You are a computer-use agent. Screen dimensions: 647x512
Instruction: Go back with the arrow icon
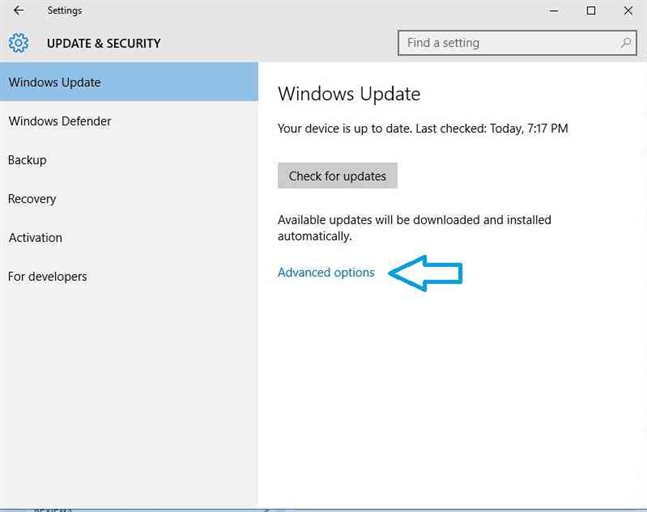coord(18,10)
